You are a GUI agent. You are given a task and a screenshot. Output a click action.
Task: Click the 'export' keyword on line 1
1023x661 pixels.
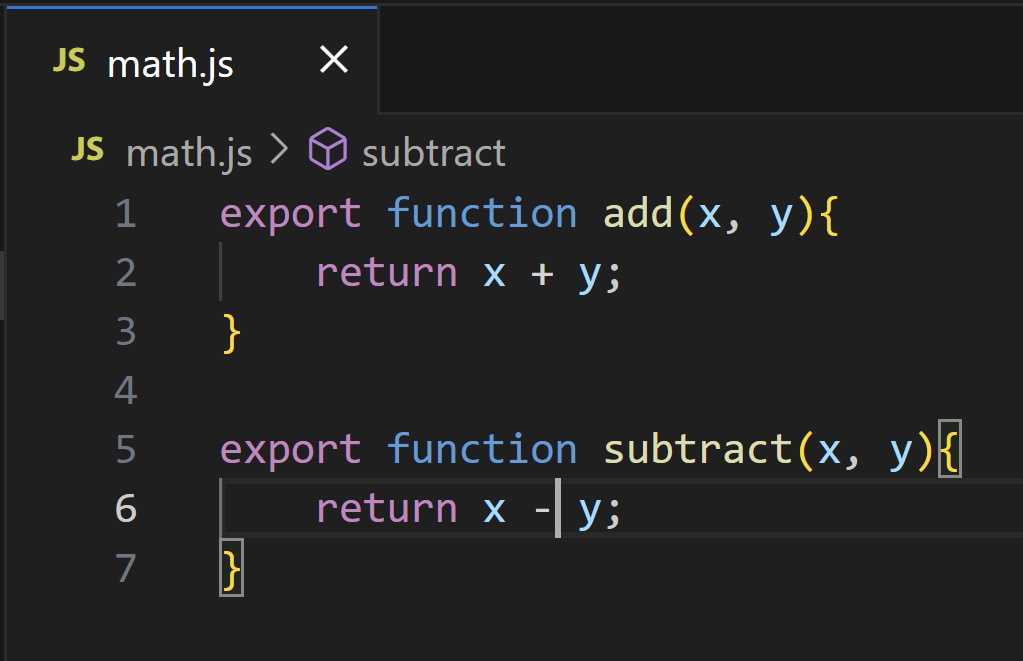[290, 215]
